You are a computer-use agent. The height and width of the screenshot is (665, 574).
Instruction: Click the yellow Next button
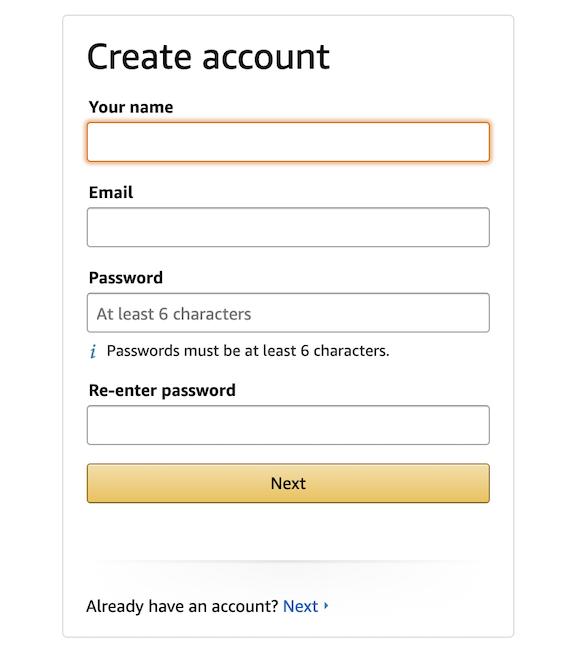pos(288,483)
